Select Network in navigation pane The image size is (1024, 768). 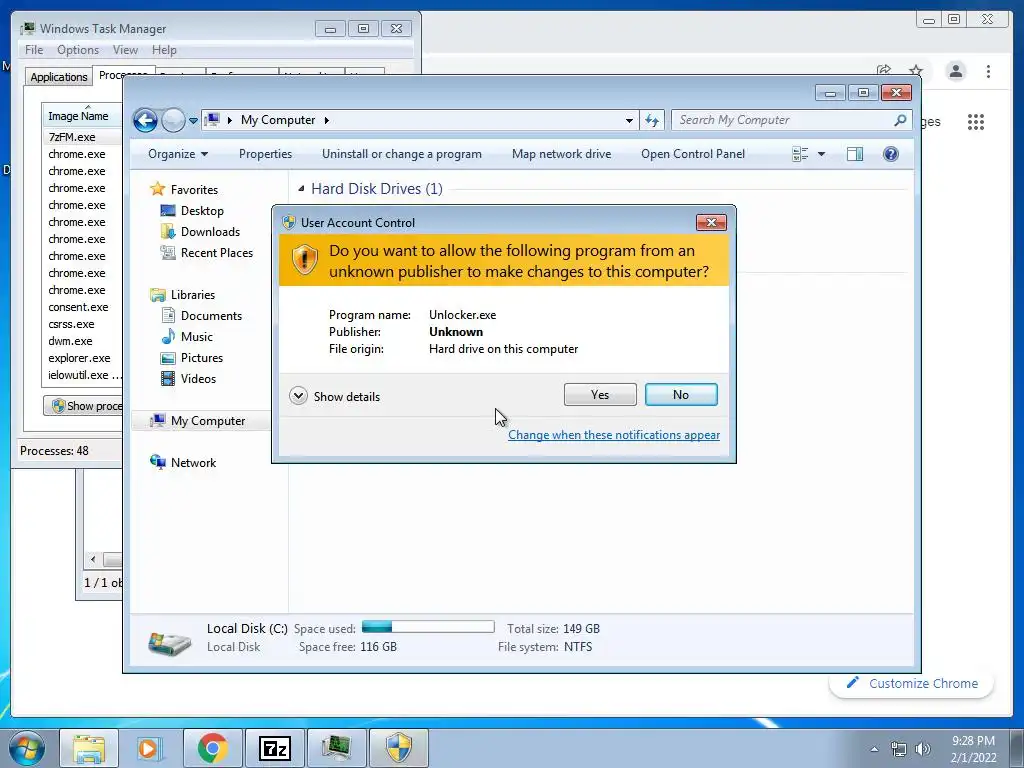193,463
